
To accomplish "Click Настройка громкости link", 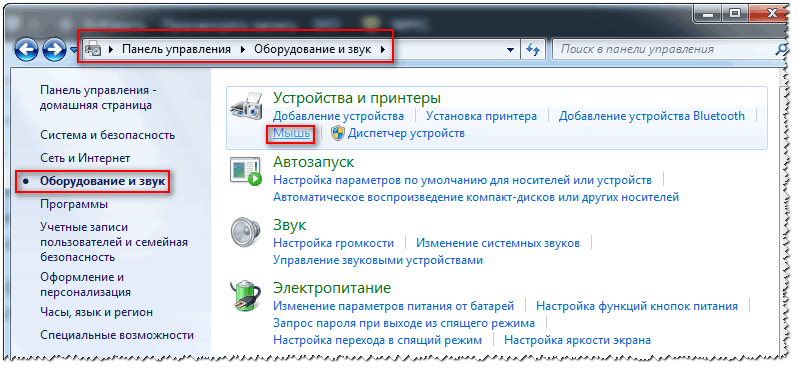I will coord(333,243).
